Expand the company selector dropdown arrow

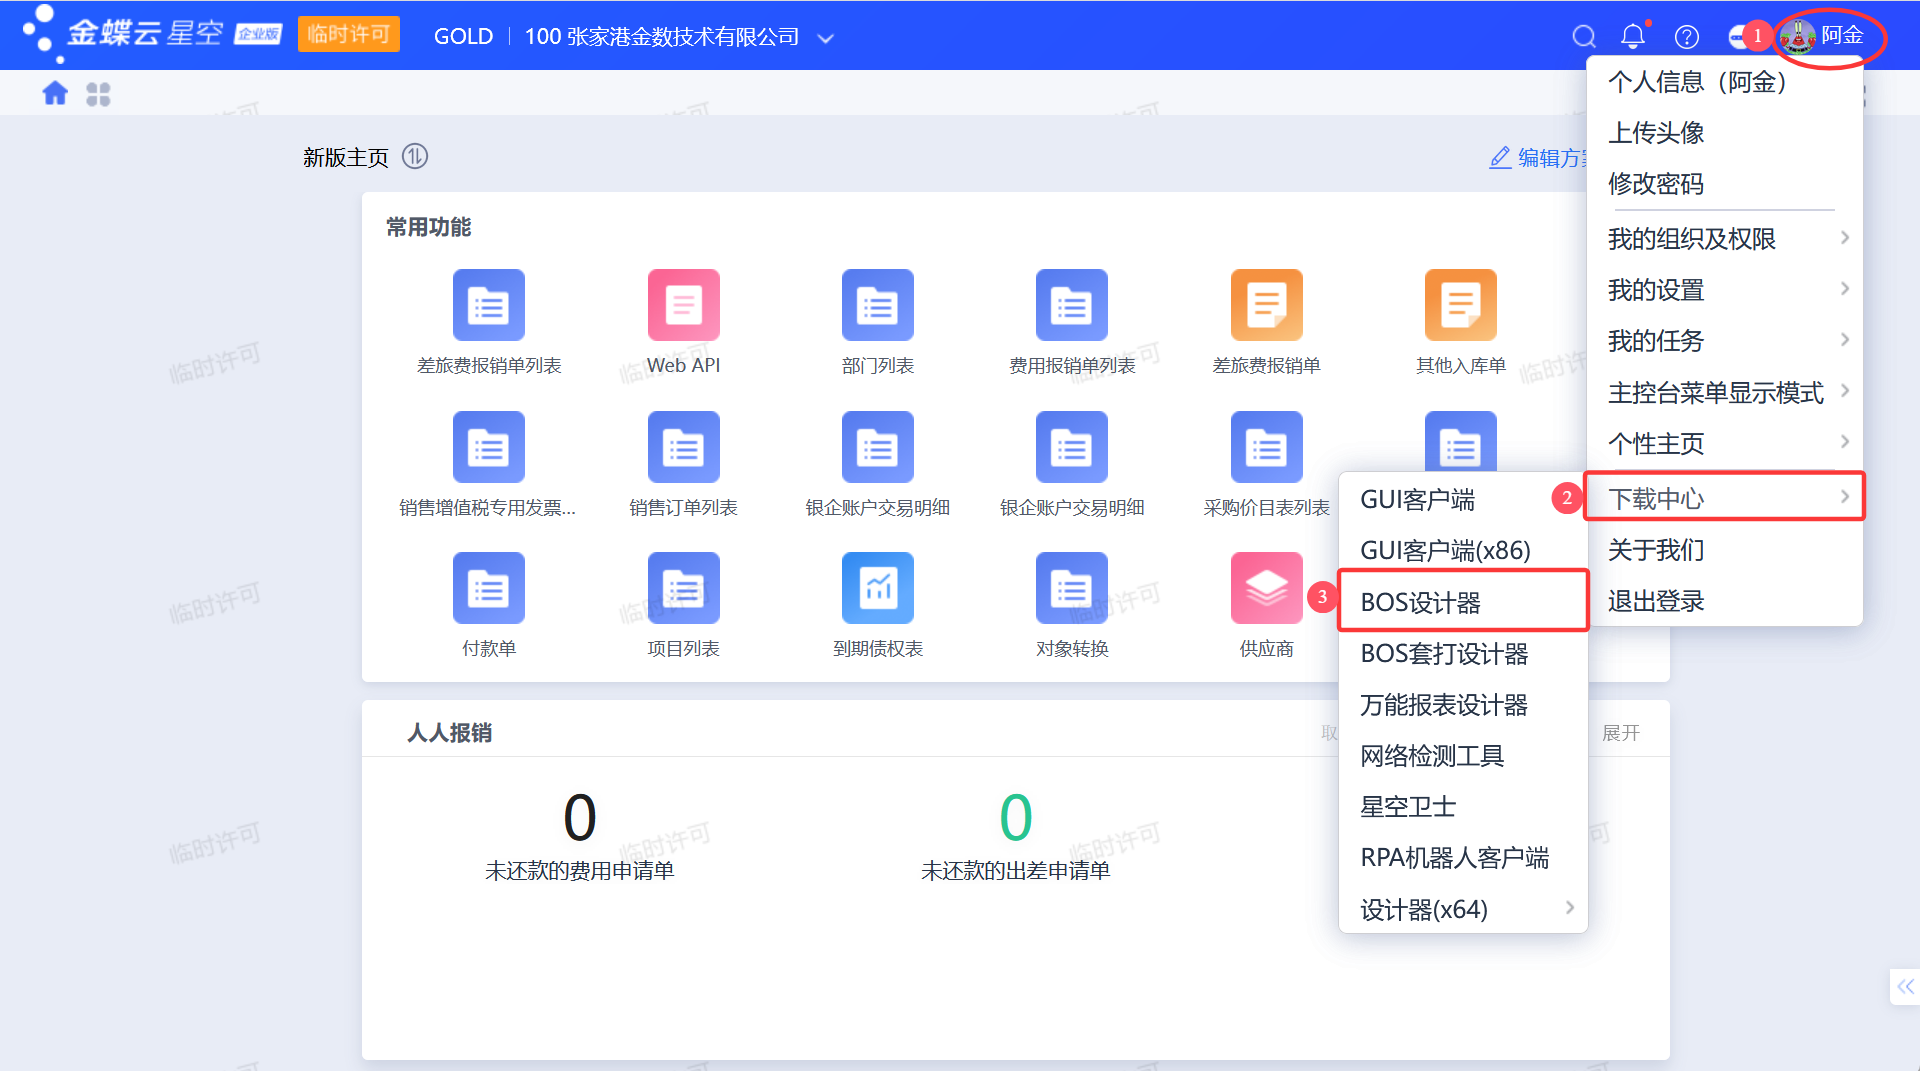[826, 38]
